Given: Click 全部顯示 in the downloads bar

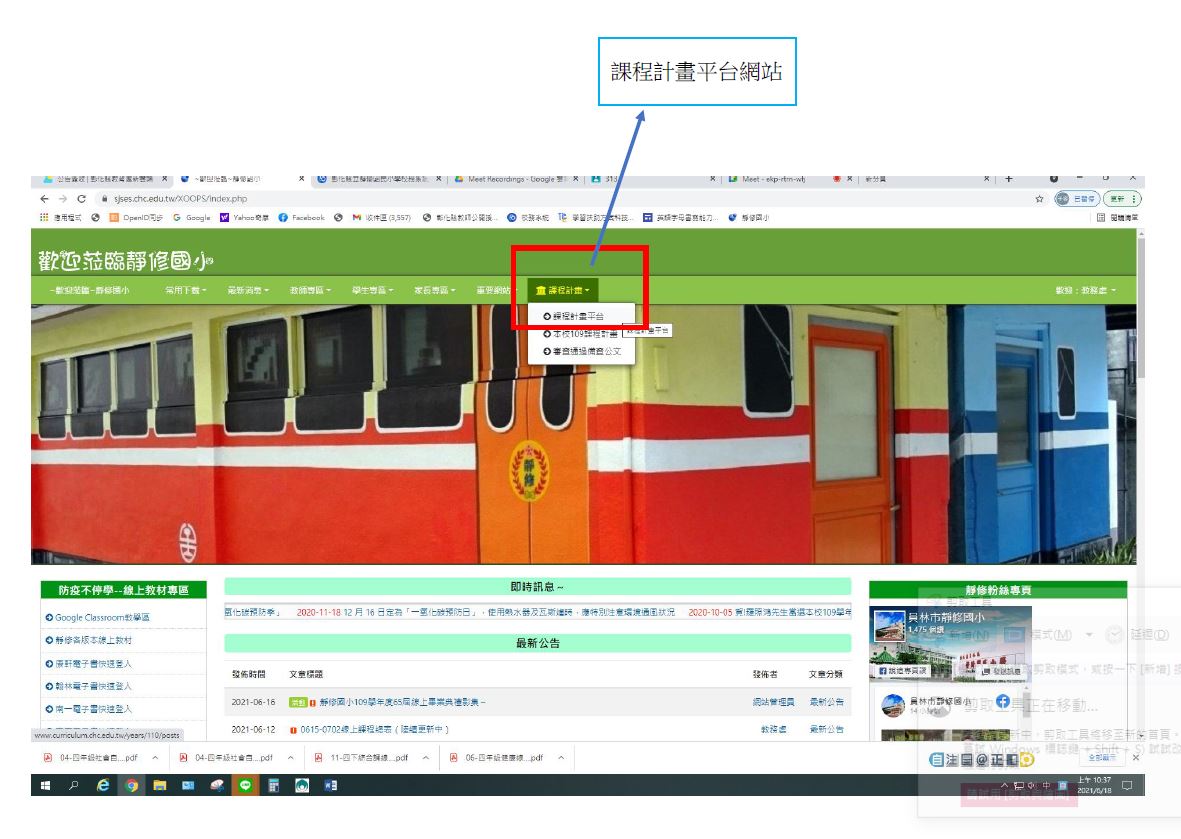Looking at the screenshot, I should (x=1103, y=758).
